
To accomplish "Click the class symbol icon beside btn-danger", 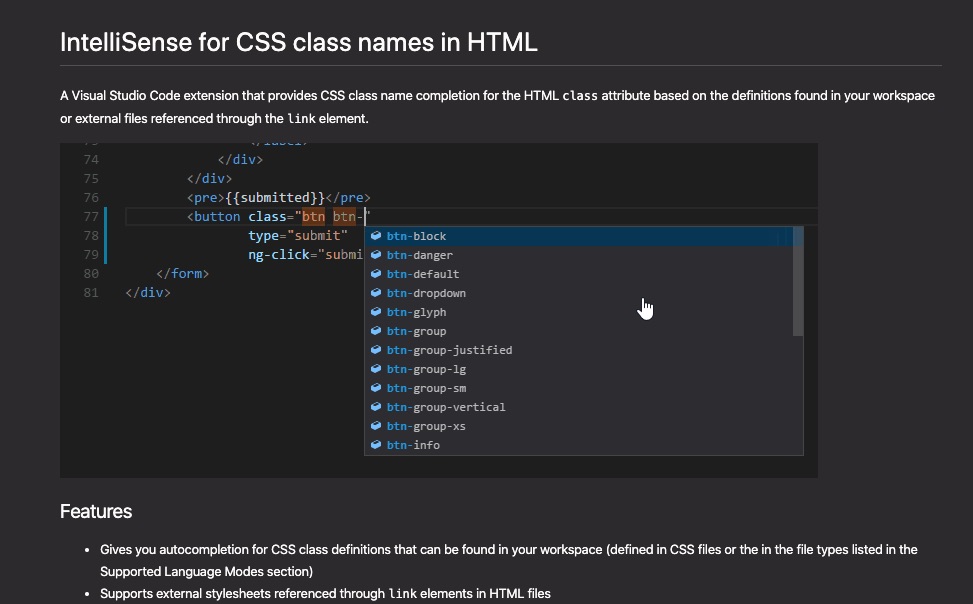I will point(375,255).
